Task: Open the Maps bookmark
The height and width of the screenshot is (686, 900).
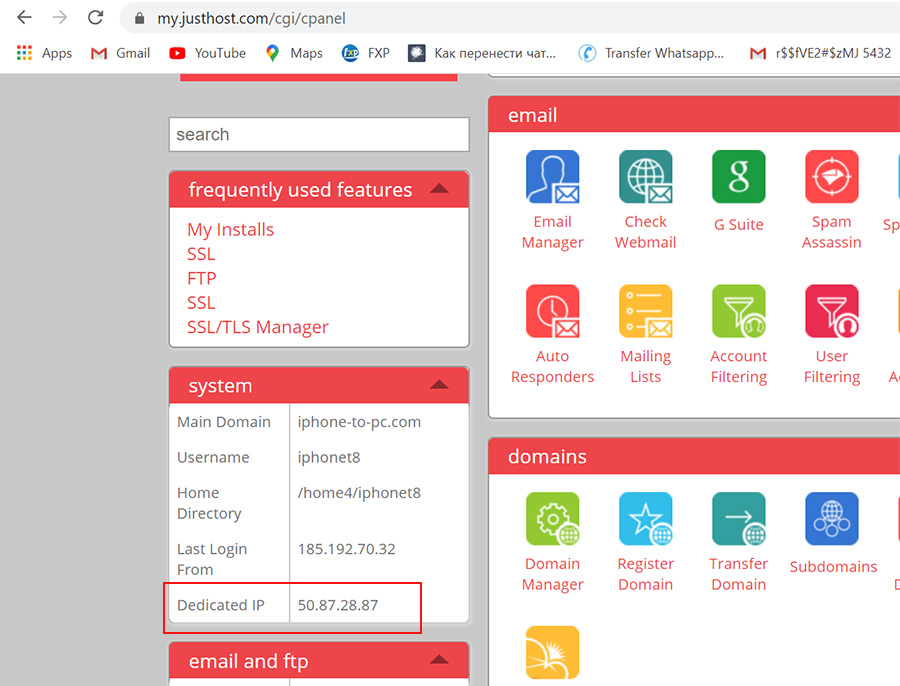Action: pos(294,53)
